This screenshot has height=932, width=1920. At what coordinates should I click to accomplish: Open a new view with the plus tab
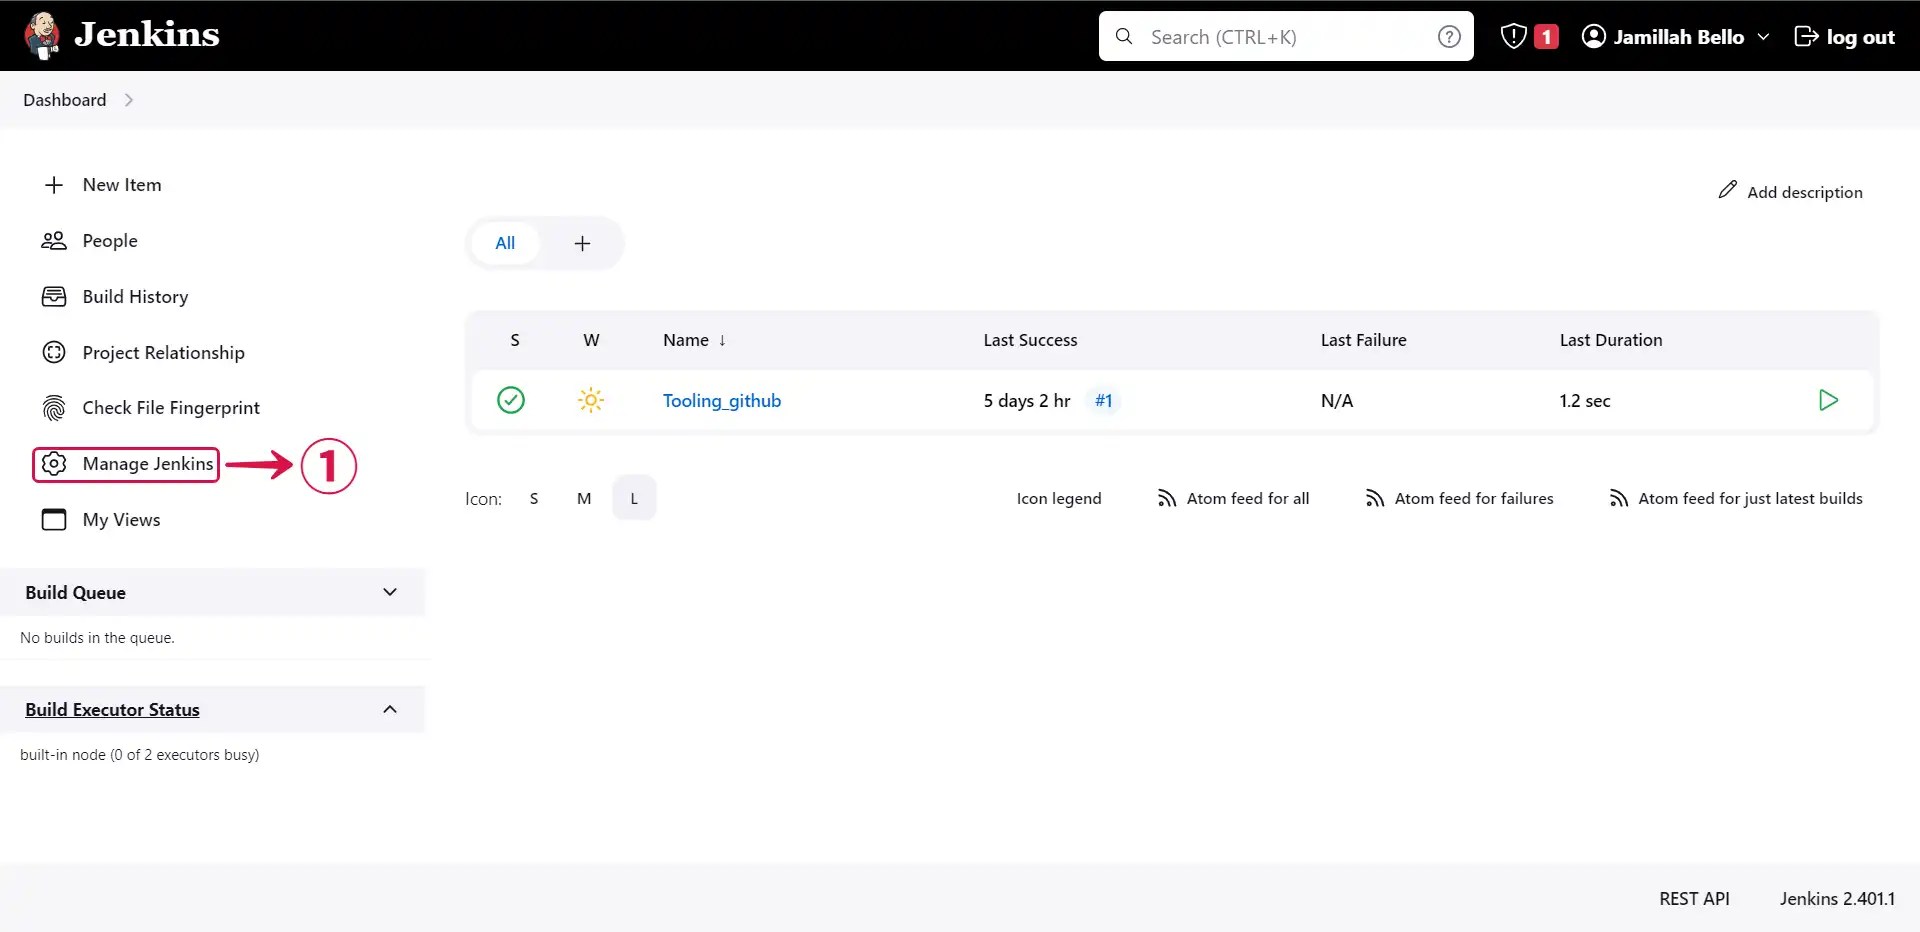tap(582, 243)
